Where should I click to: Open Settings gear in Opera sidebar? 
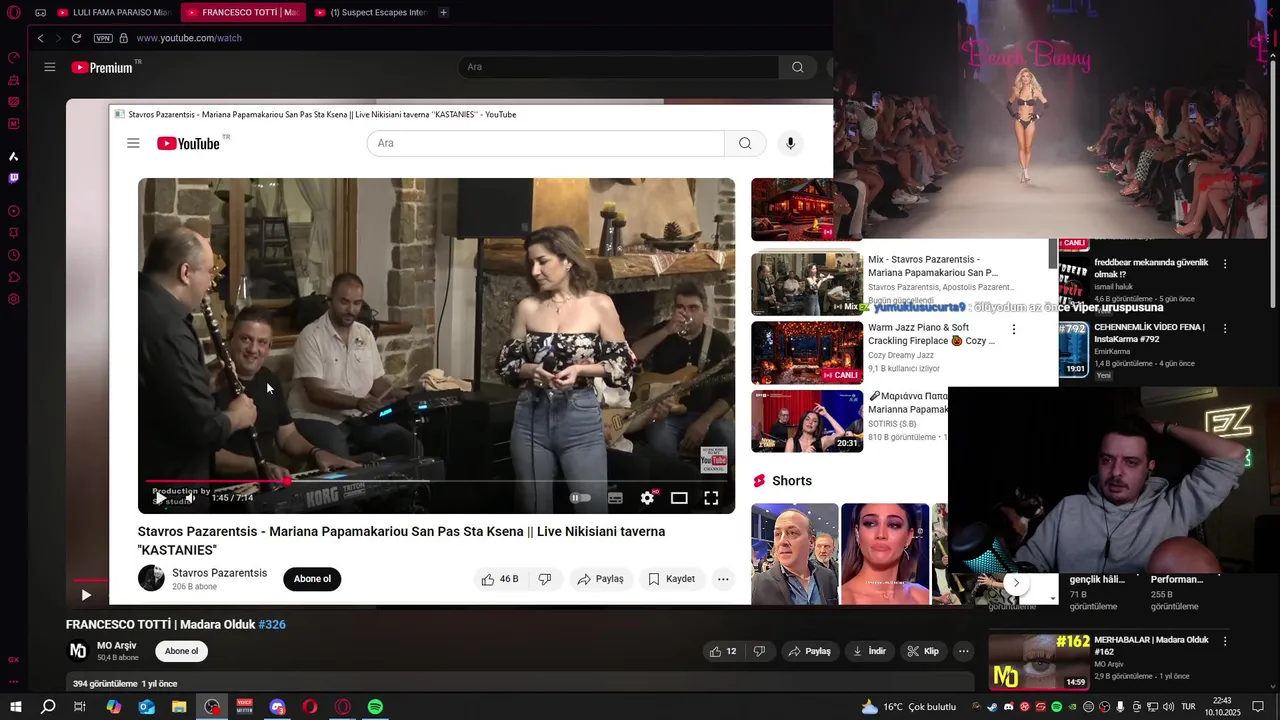(x=14, y=299)
